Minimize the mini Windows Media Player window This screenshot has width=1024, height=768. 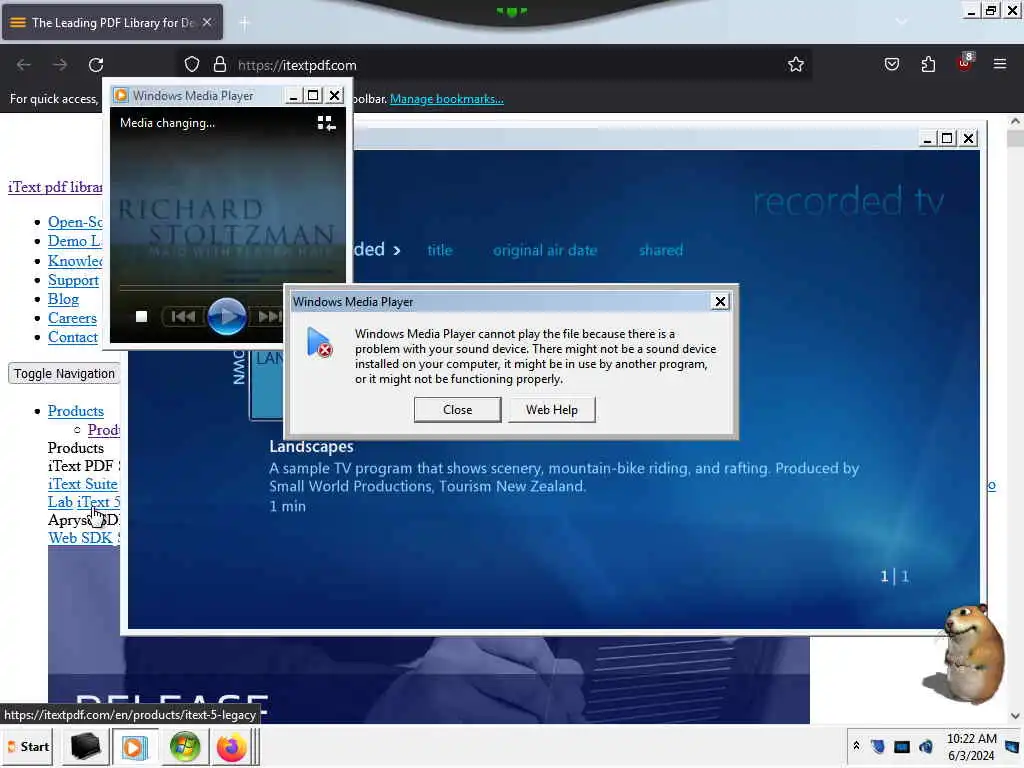point(293,96)
